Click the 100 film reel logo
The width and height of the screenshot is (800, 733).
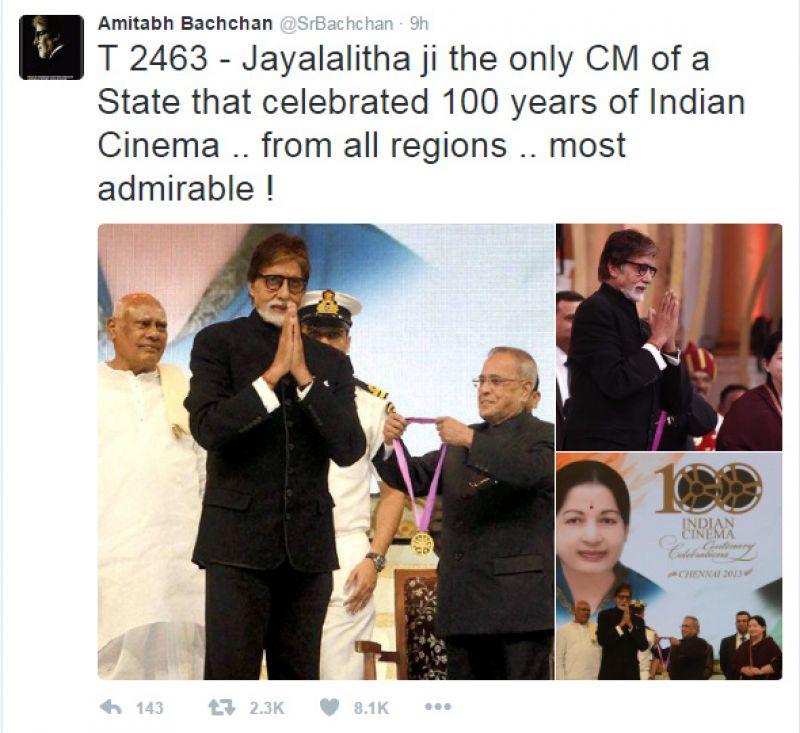pos(709,488)
